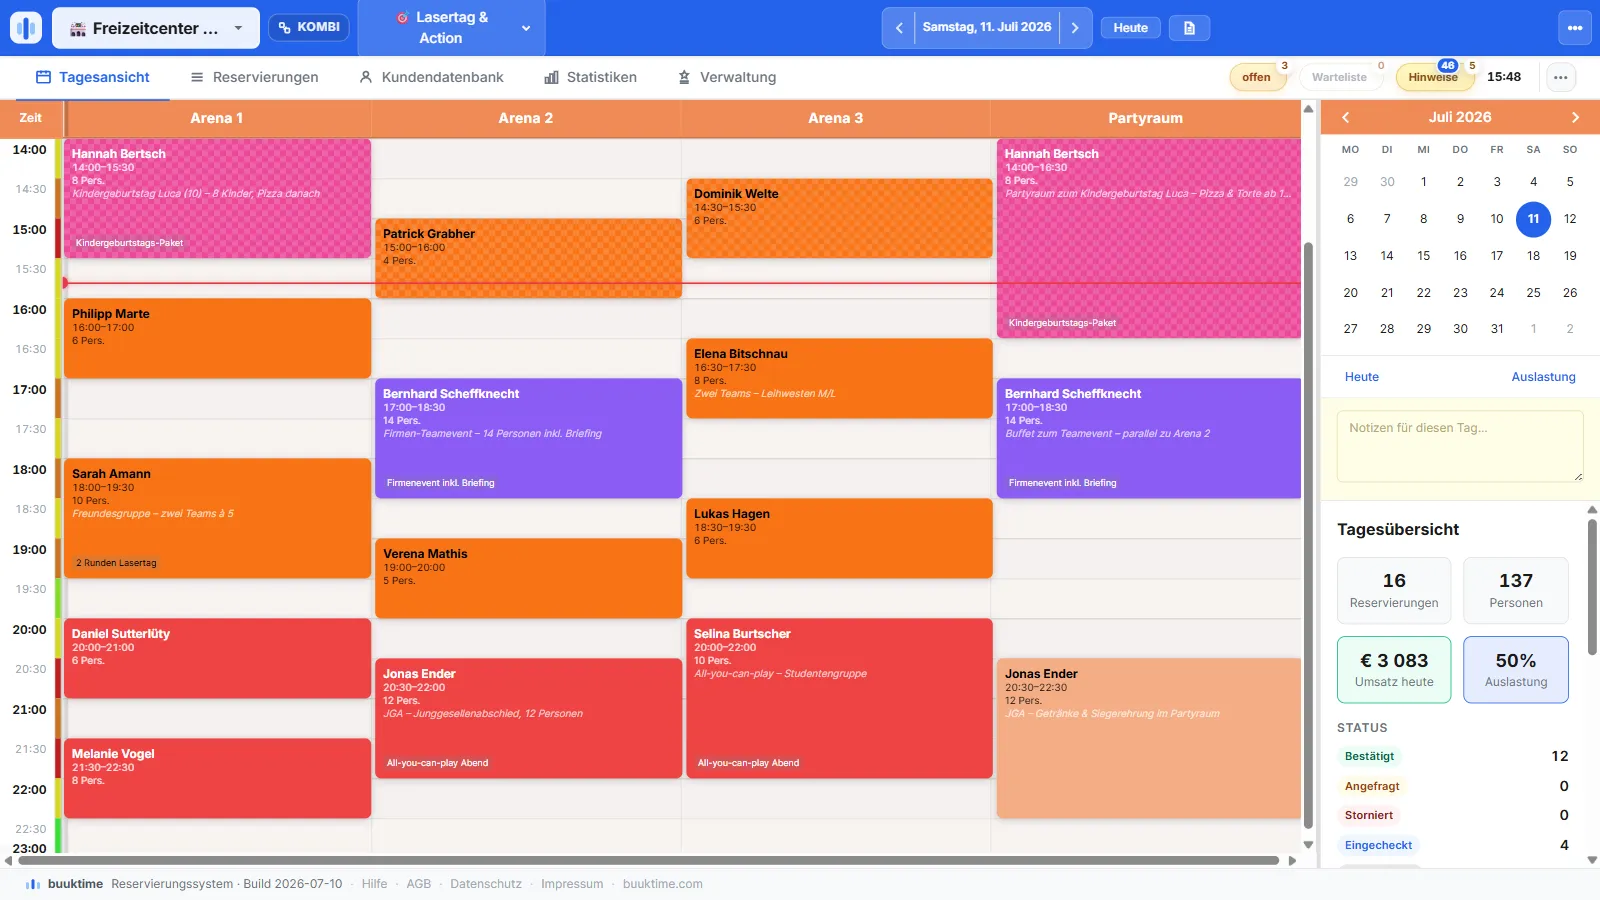Go to previous day arrow
Viewport: 1600px width, 900px height.
[x=899, y=28]
